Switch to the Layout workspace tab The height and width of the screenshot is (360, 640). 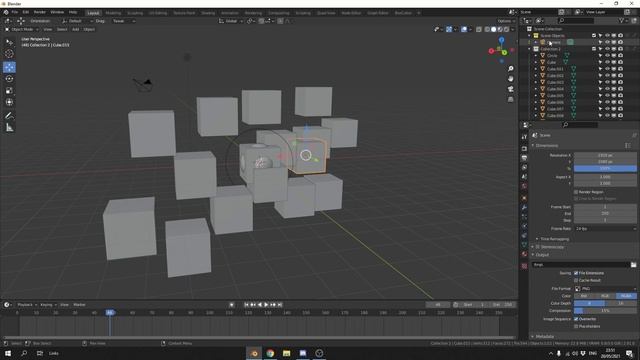pos(93,13)
